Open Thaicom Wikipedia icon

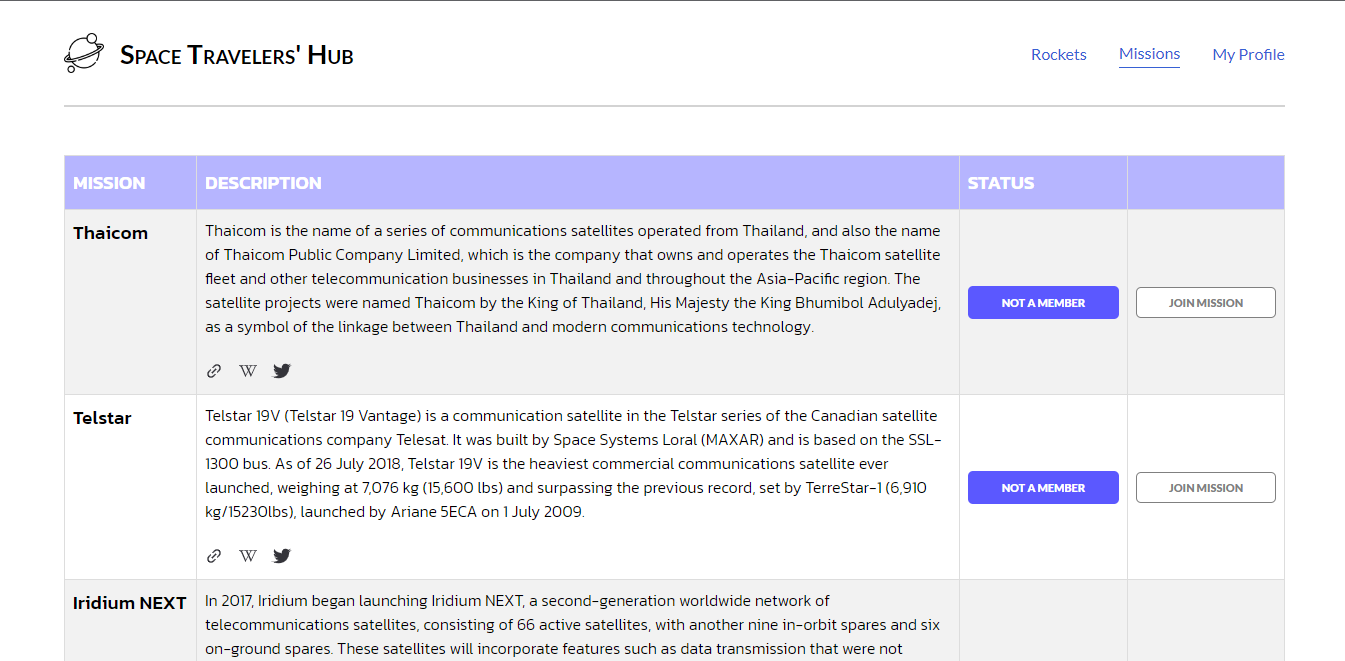tap(248, 371)
